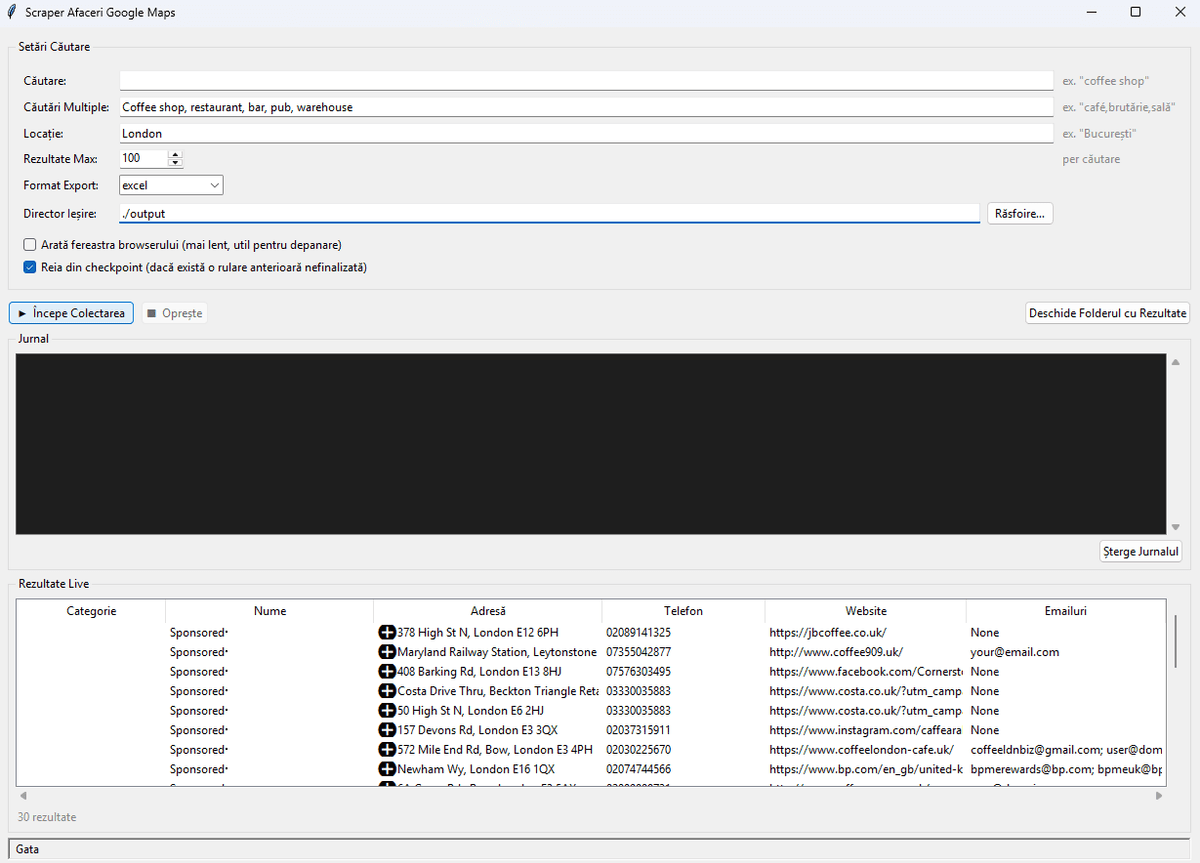Click the feather app icon in title bar

coord(11,12)
